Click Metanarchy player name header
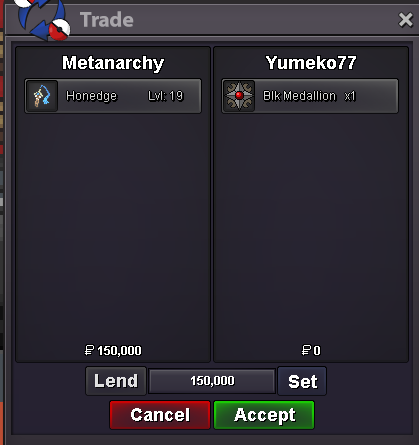The height and width of the screenshot is (445, 419). click(113, 63)
